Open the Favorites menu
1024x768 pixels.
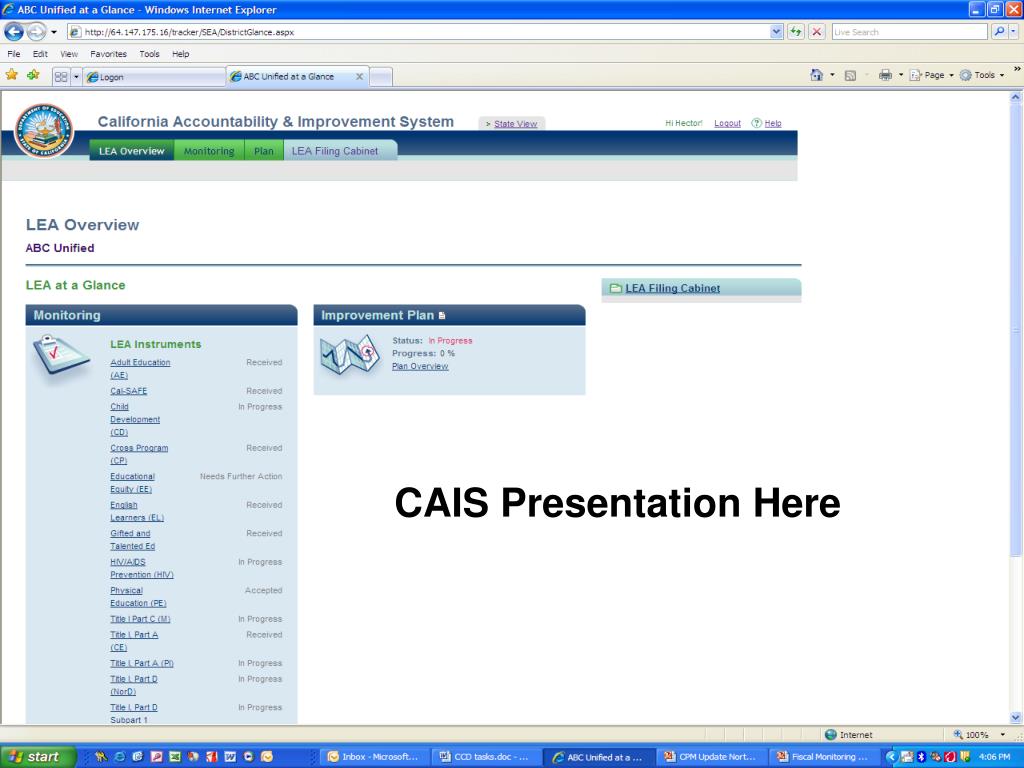(108, 54)
